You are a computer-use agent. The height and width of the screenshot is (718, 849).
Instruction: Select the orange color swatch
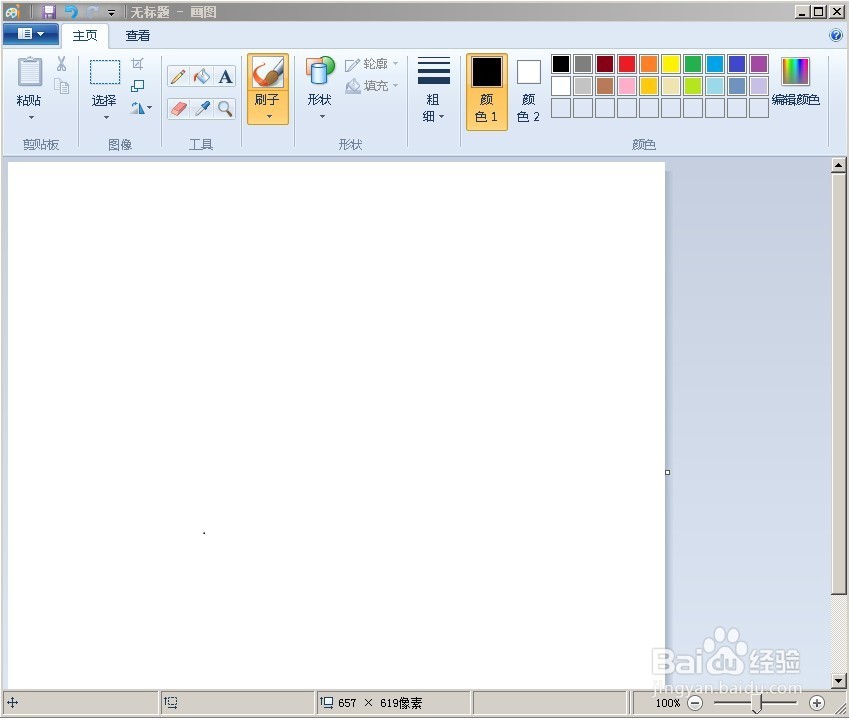click(649, 64)
